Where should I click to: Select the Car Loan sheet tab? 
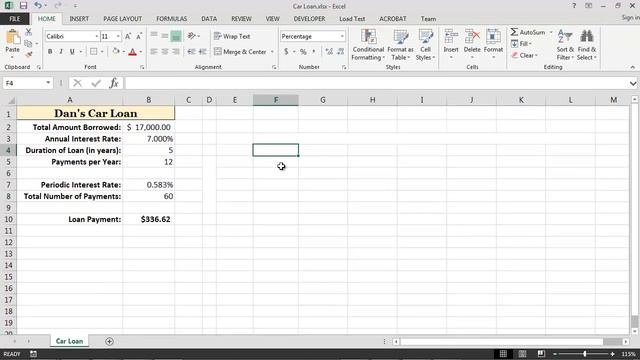[x=69, y=341]
